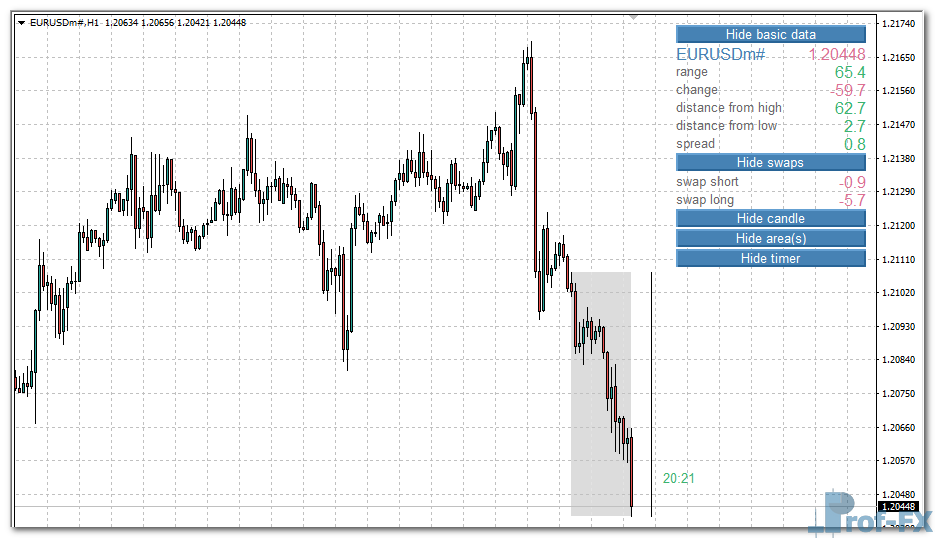Click the chart shift triangle at top edge
The image size is (935, 538).
(632, 16)
